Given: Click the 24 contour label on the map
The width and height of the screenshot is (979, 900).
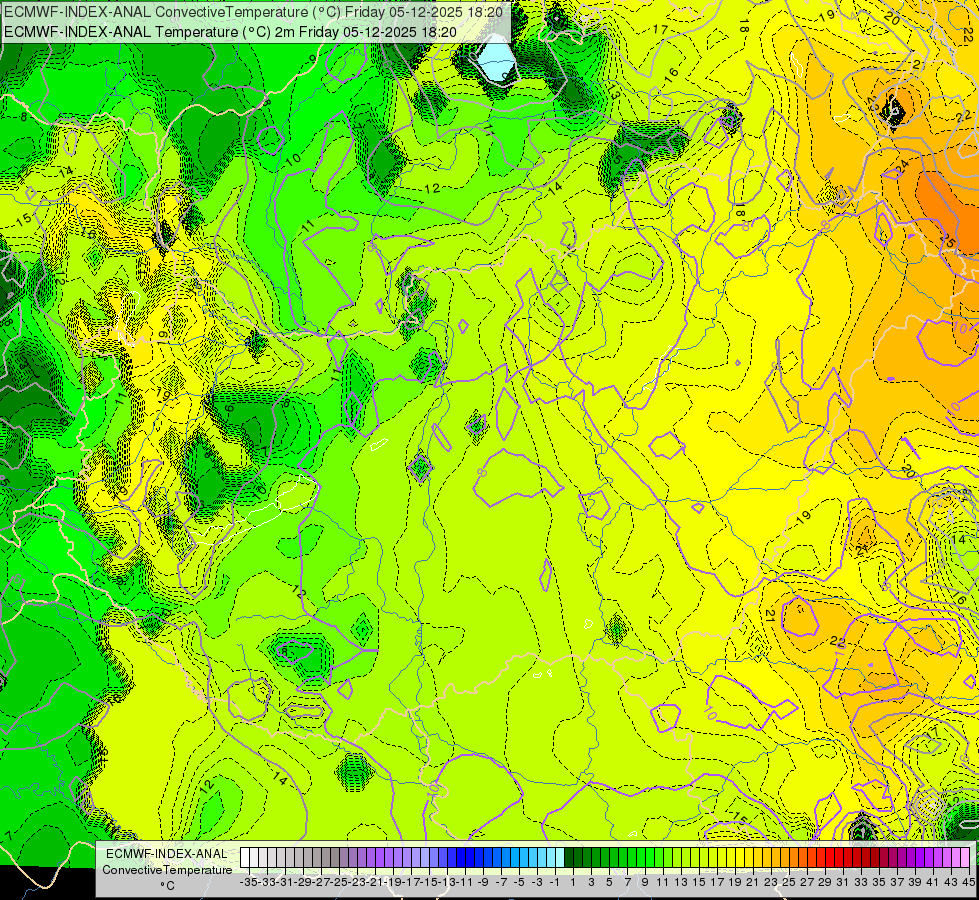Looking at the screenshot, I should point(902,167).
